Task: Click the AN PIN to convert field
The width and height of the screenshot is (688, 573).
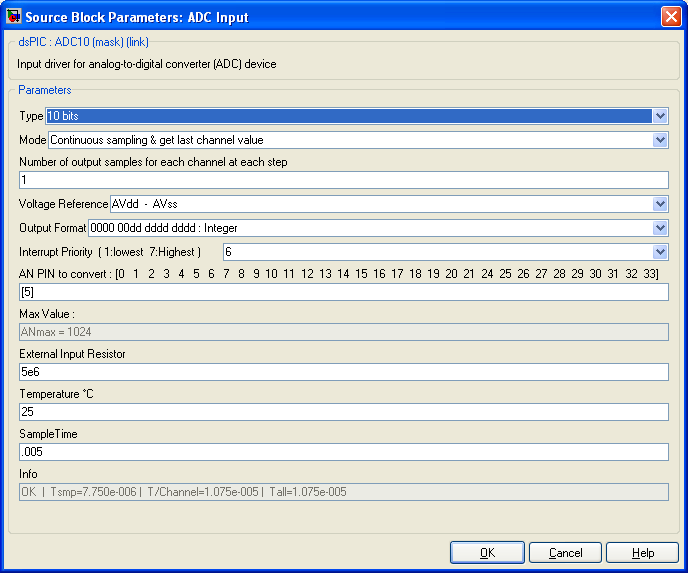Action: tap(343, 292)
